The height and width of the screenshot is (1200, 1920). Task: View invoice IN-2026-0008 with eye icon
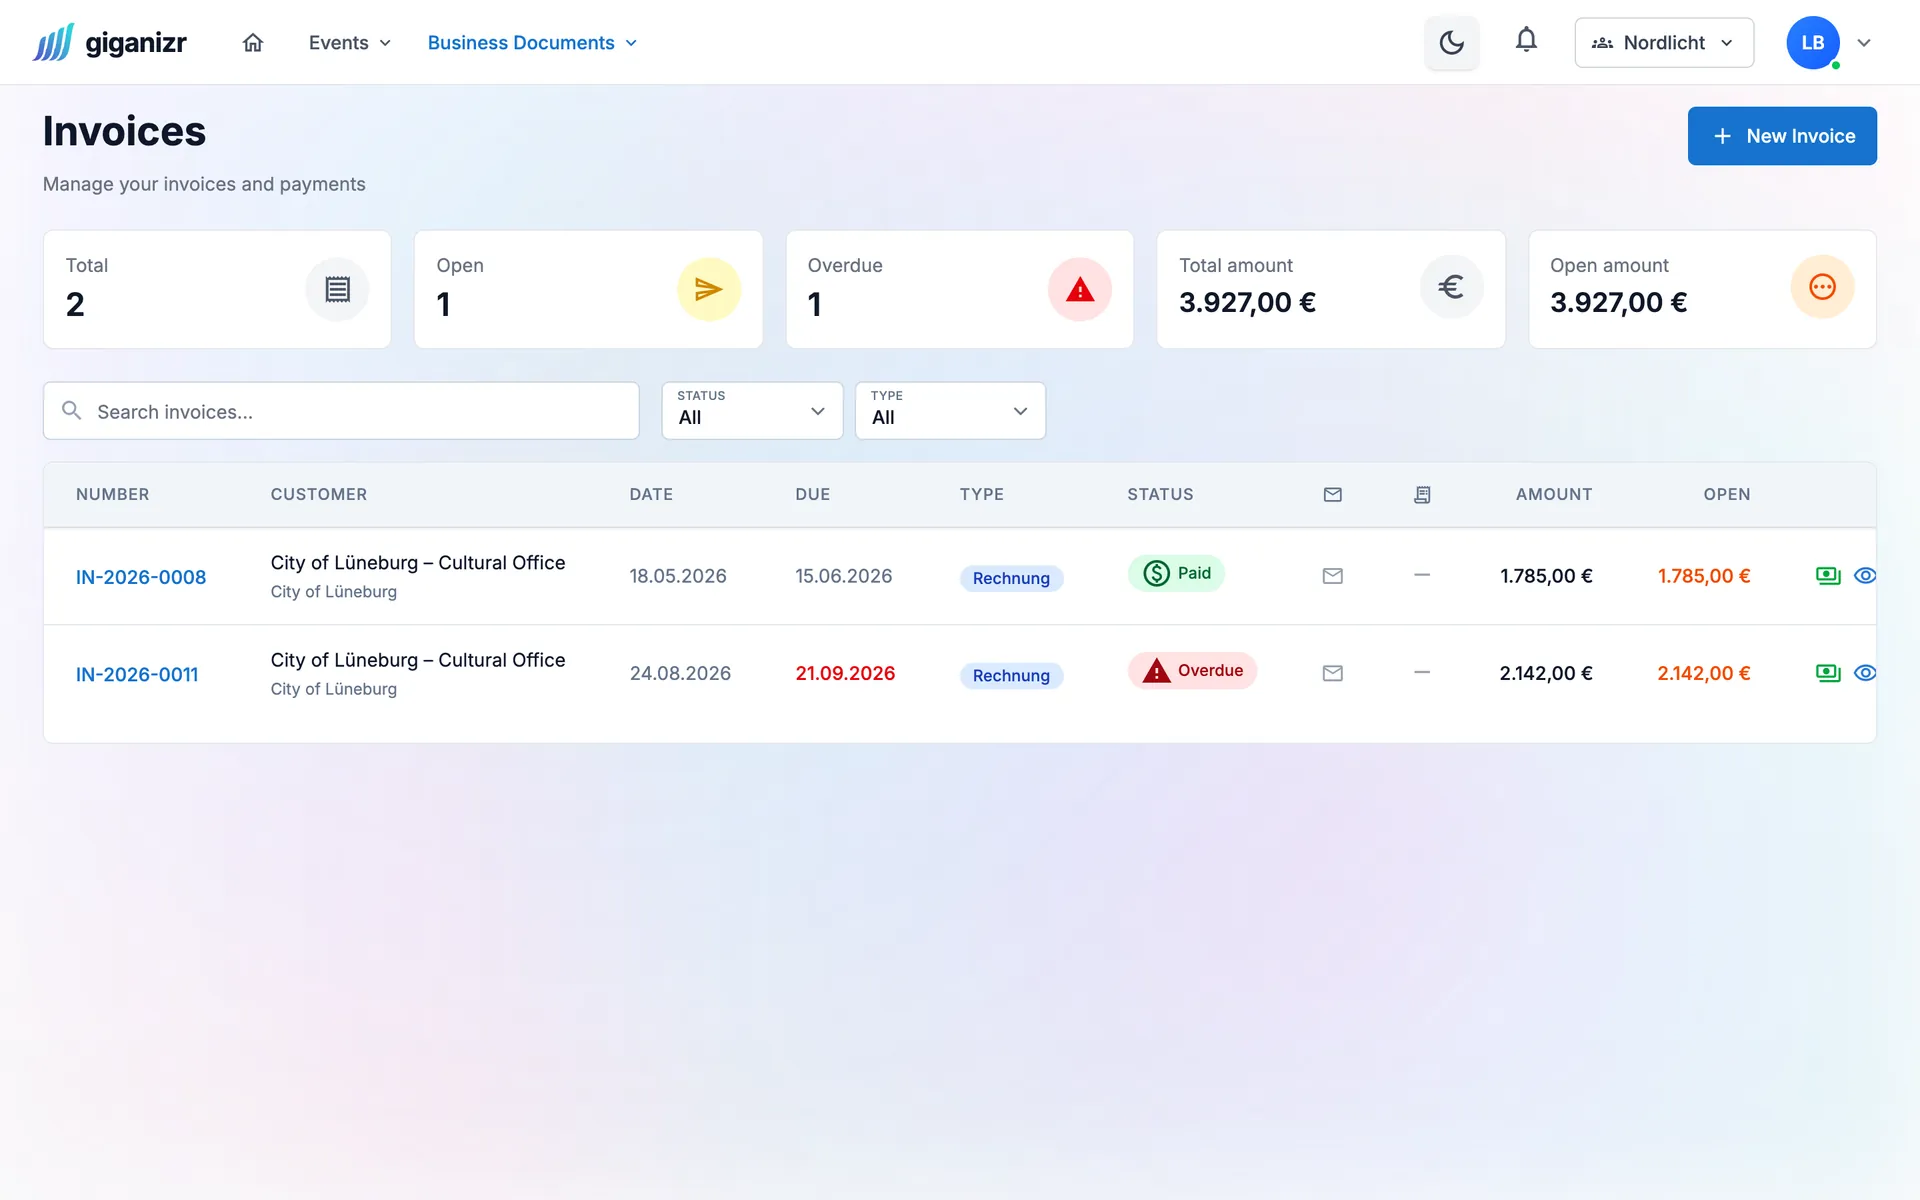click(x=1864, y=576)
